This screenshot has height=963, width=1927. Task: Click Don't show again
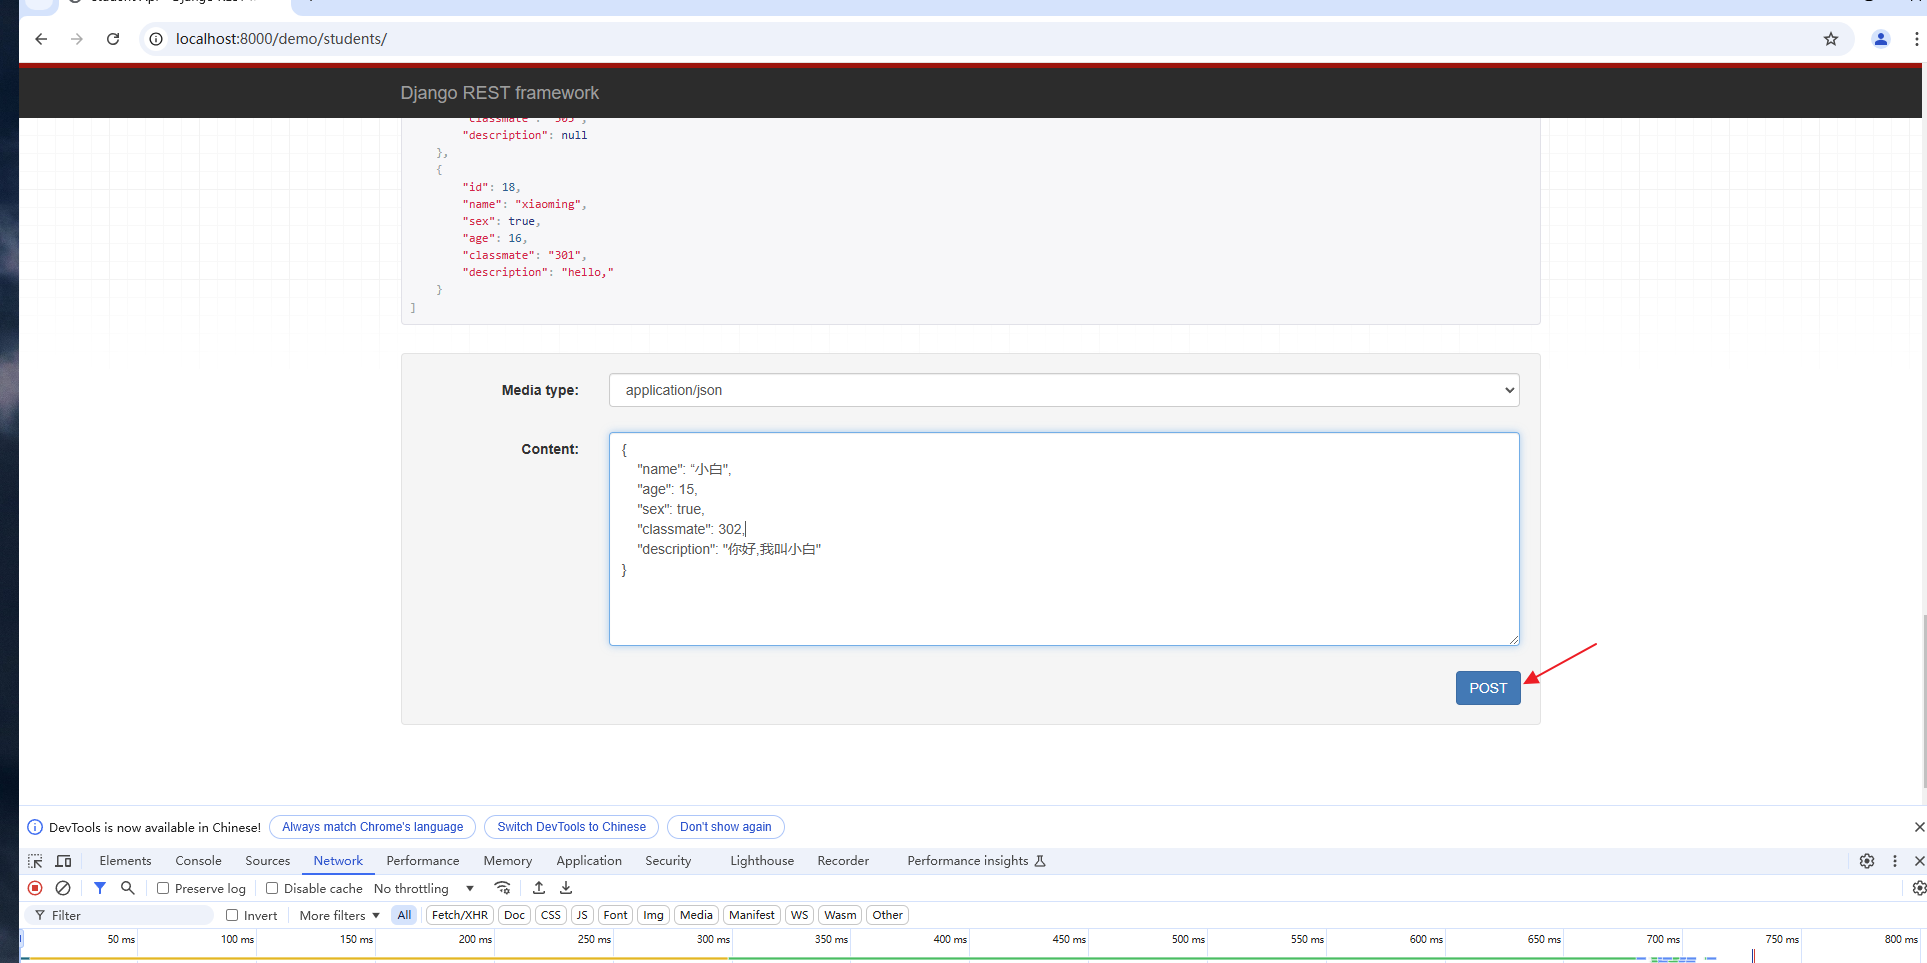point(725,827)
